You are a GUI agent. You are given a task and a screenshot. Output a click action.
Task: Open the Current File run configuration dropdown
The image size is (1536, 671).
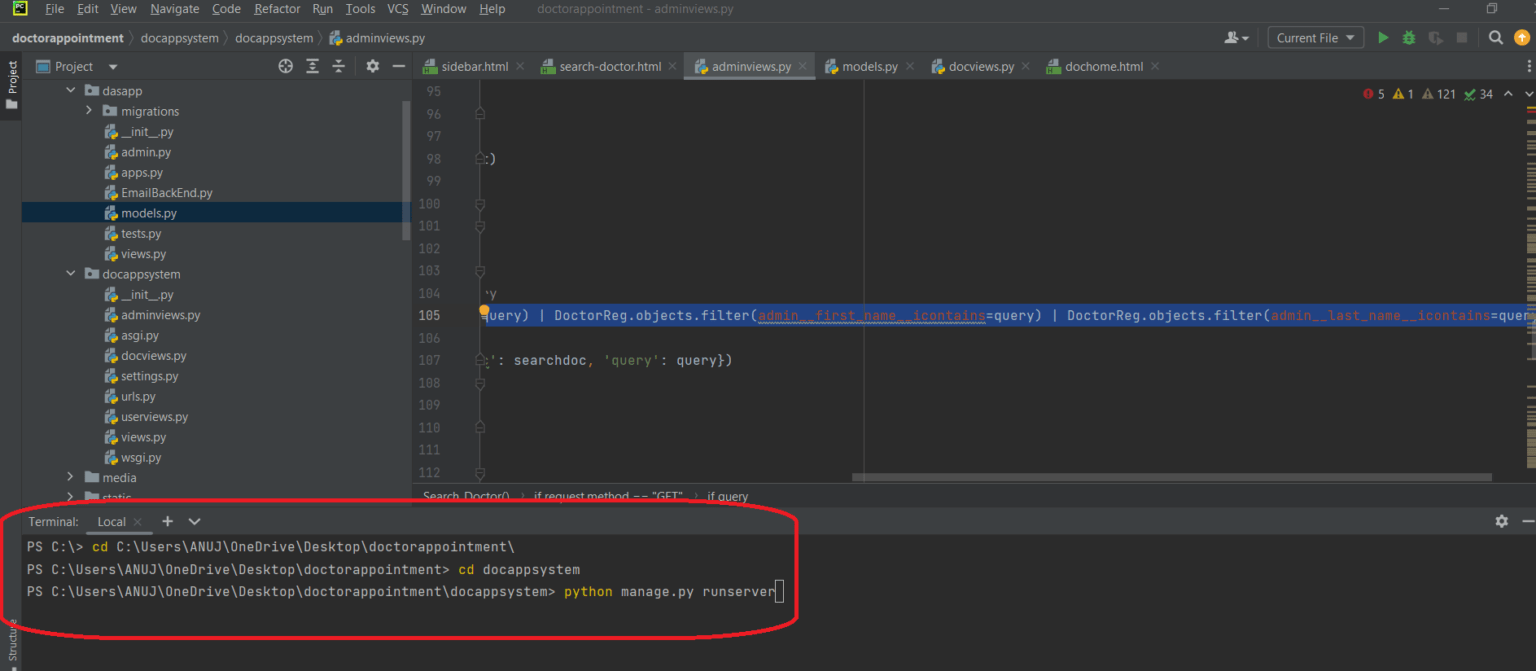pyautogui.click(x=1315, y=38)
